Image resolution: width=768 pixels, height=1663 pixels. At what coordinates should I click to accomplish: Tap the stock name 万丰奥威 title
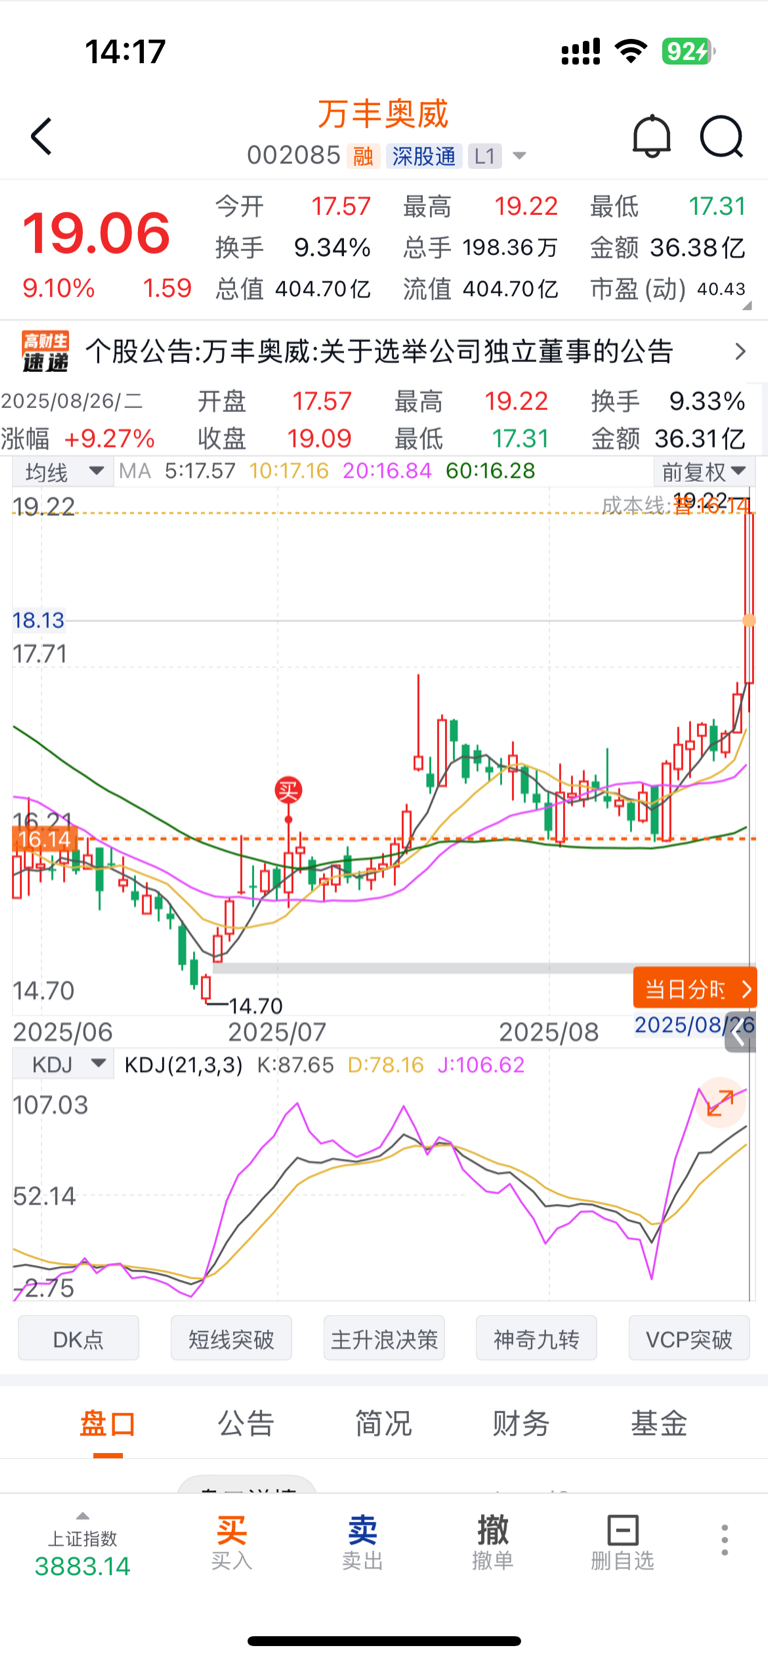tap(383, 114)
